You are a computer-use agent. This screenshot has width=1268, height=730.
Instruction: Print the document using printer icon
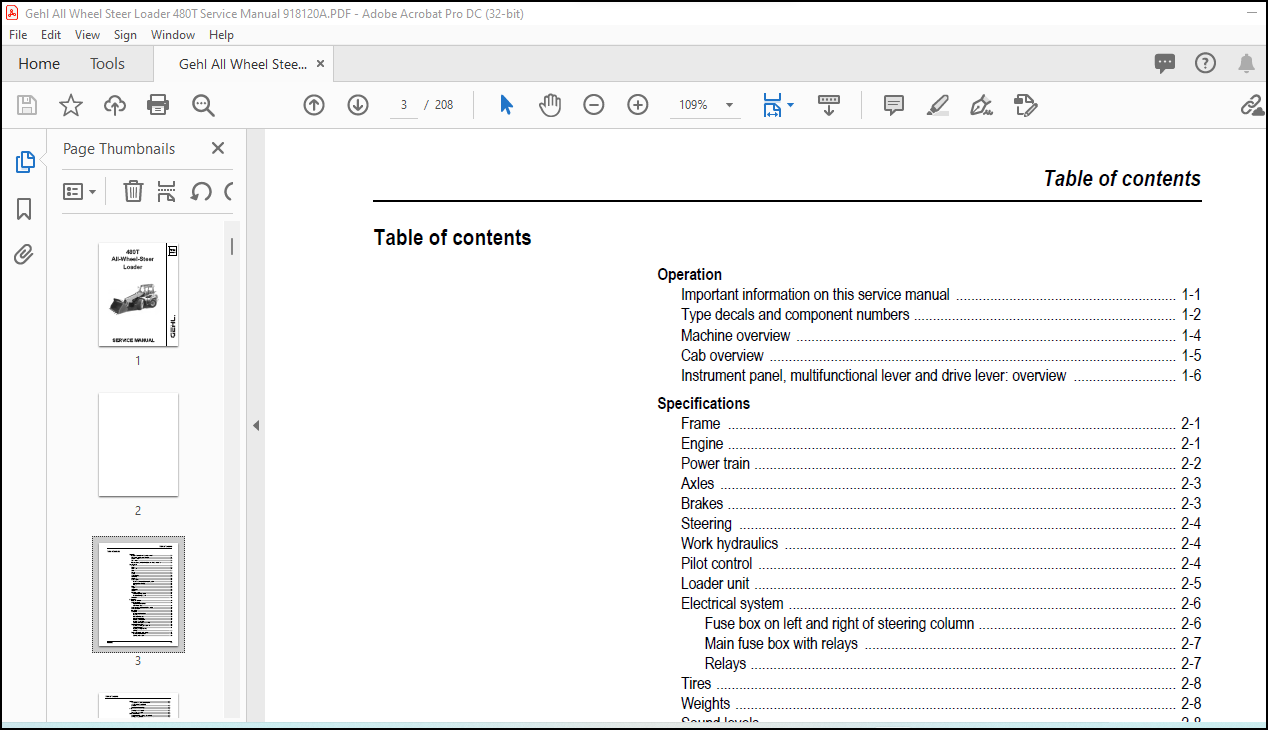tap(158, 105)
